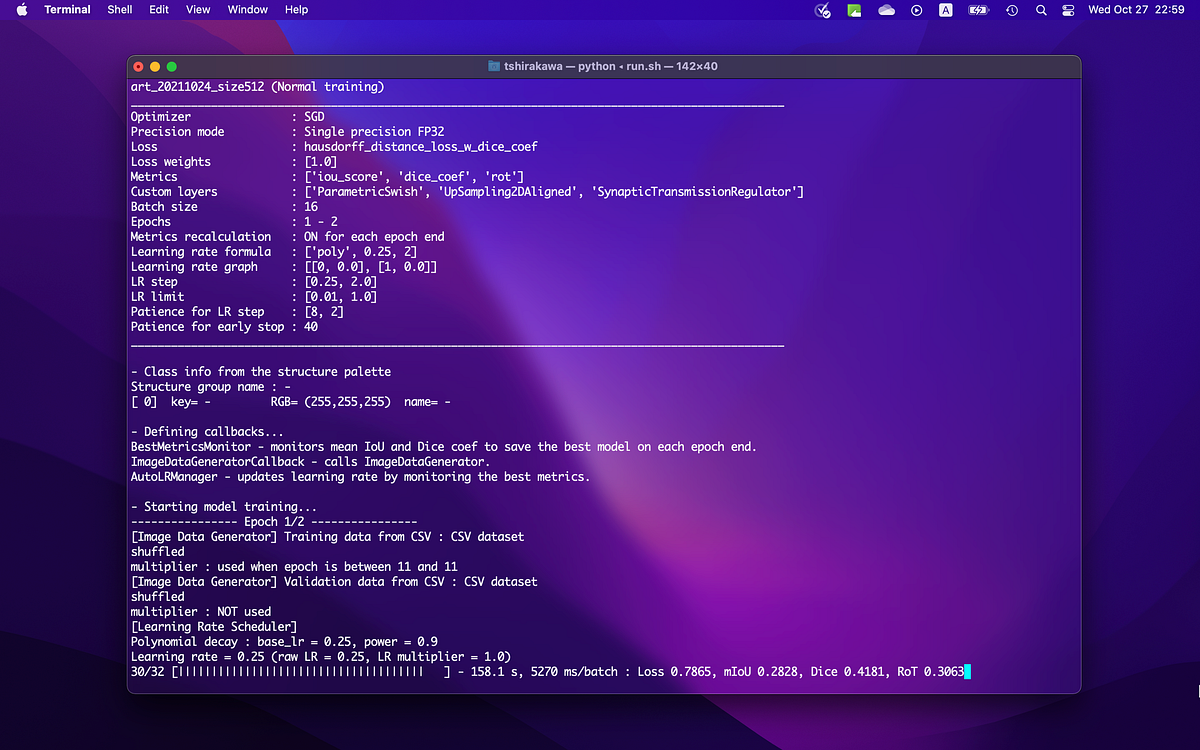1200x750 pixels.
Task: Click the checkmark status icon in menu bar
Action: coord(822,10)
